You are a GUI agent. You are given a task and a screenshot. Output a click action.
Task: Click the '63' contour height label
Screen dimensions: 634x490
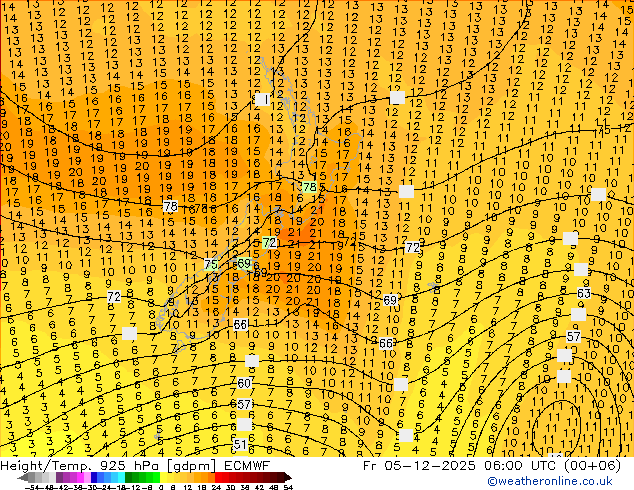tap(583, 293)
